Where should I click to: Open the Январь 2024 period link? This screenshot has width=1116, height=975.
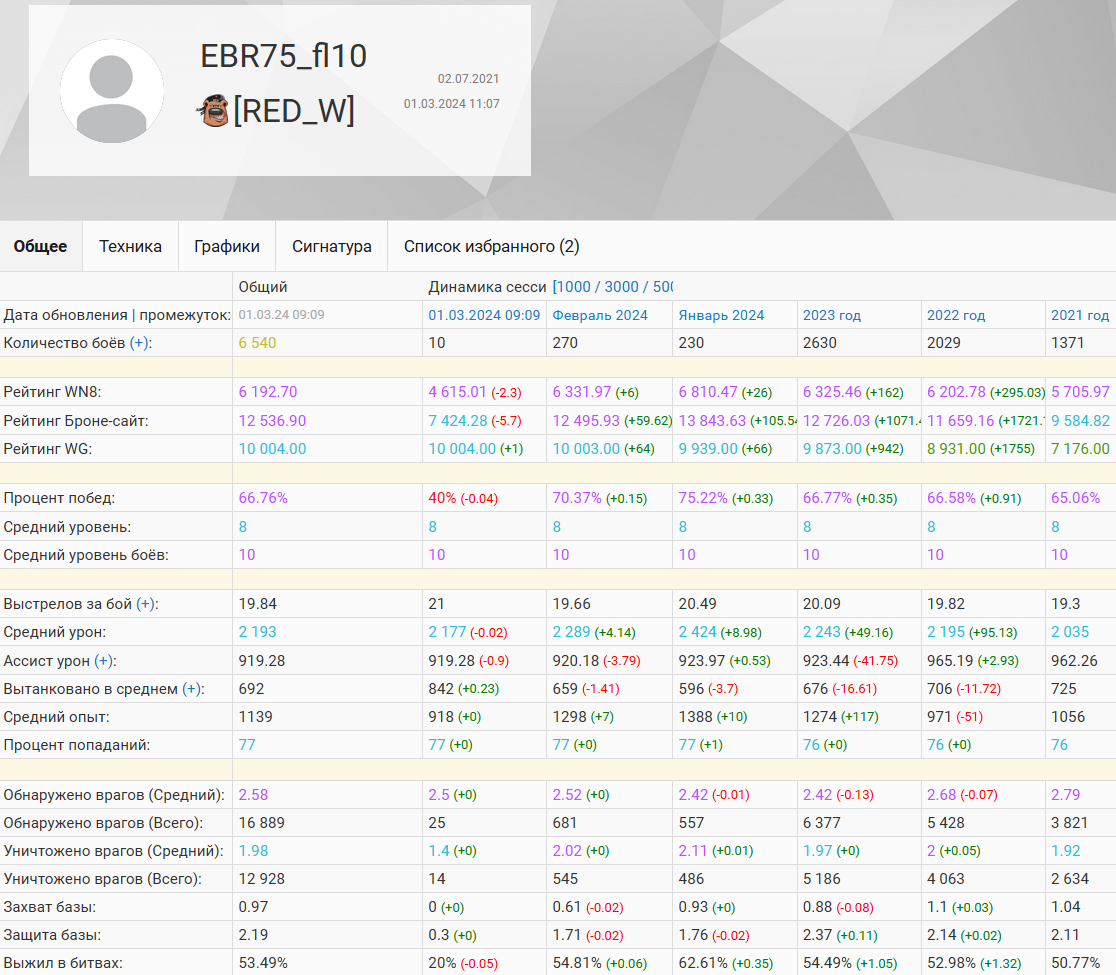[x=721, y=315]
